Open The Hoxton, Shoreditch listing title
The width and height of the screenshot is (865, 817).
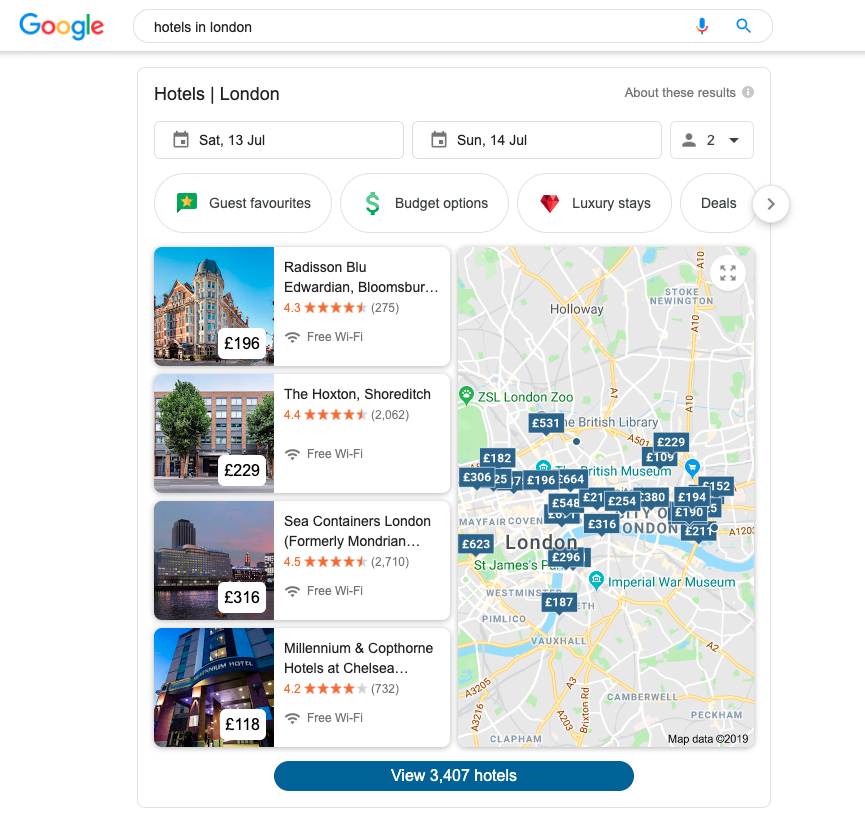[x=357, y=394]
